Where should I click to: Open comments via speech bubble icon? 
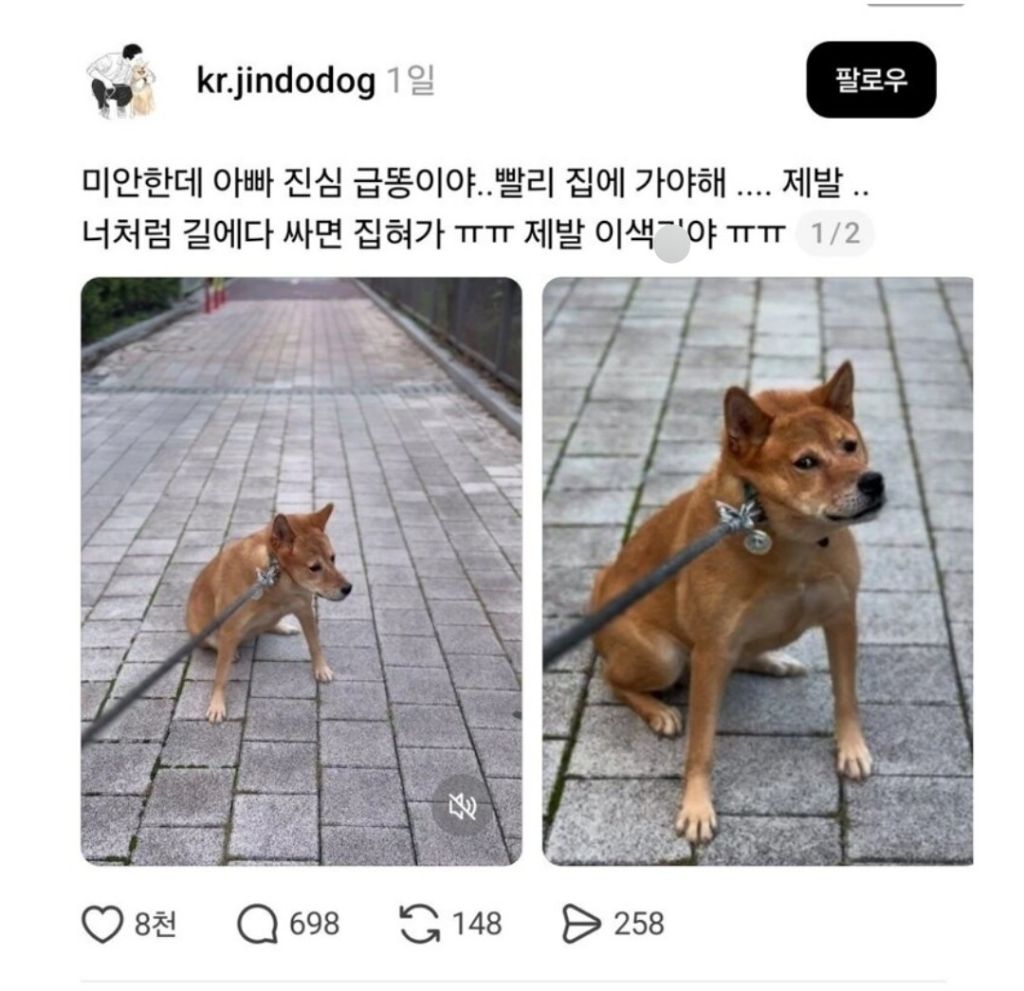257,924
